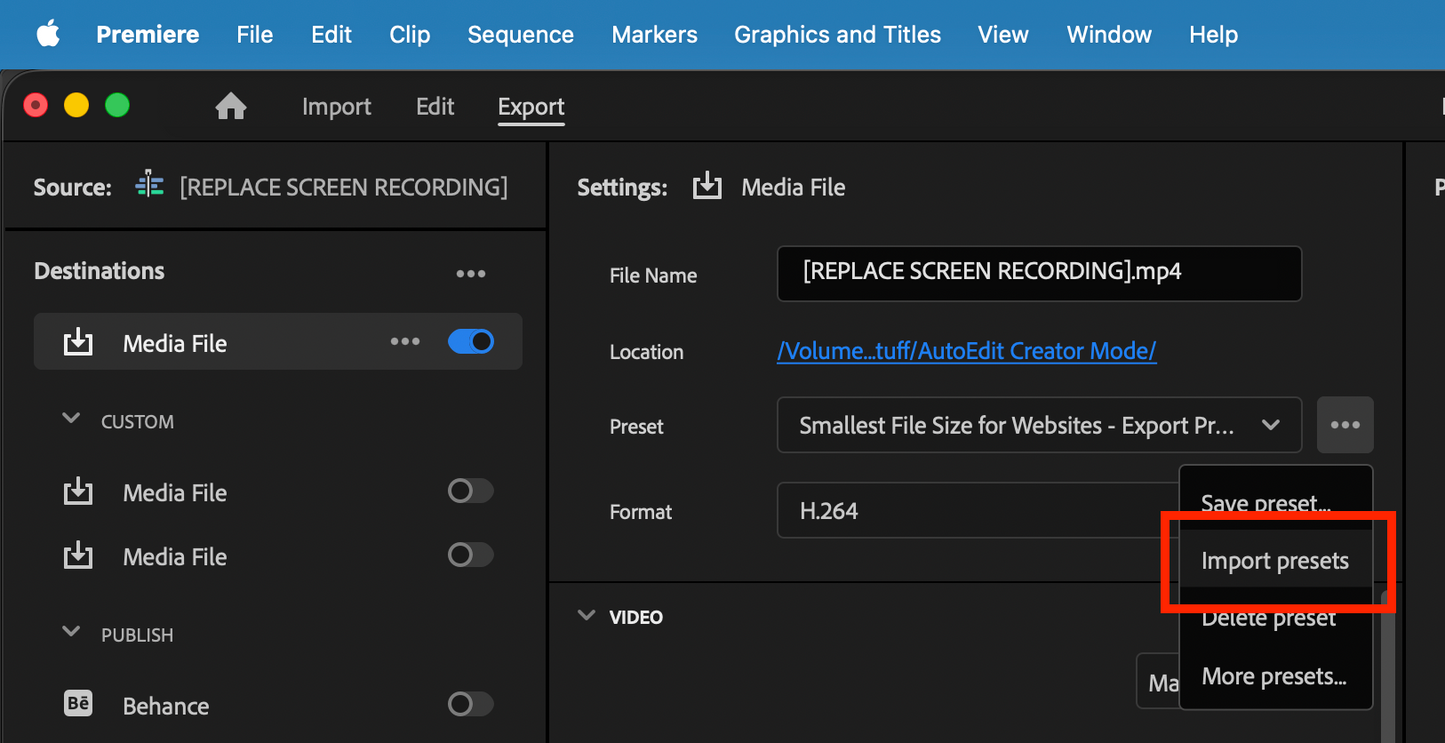Click the Behance logo icon
1445x743 pixels.
78,704
